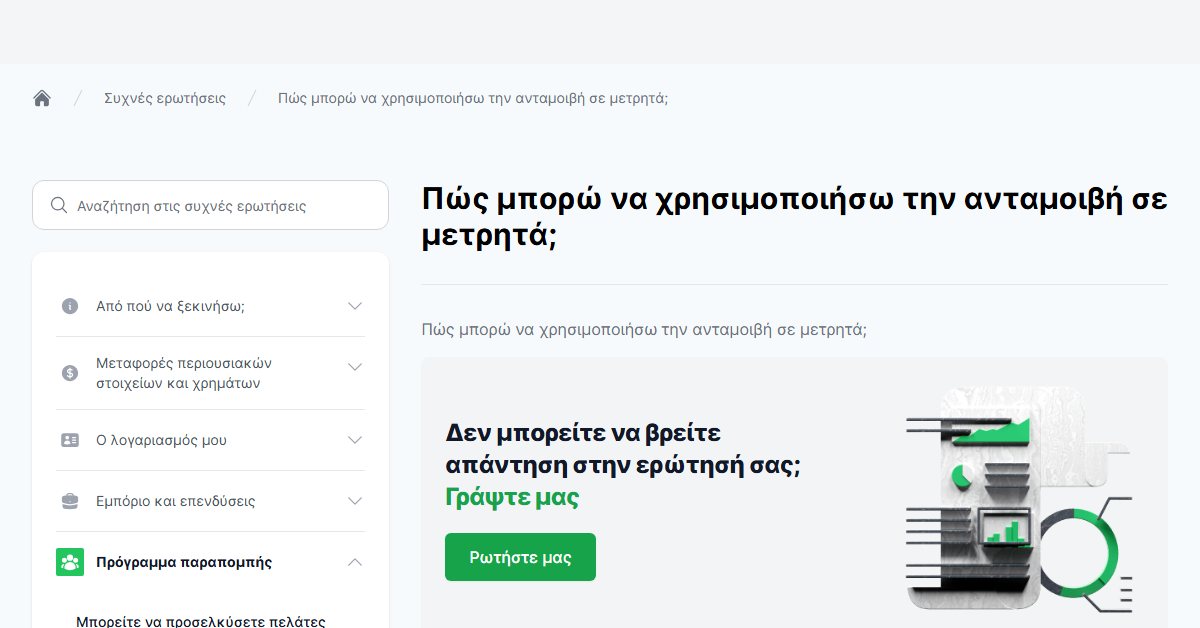This screenshot has height=628, width=1200.
Task: Expand the Ο λογαριασμός μου chevron
Action: coord(355,440)
